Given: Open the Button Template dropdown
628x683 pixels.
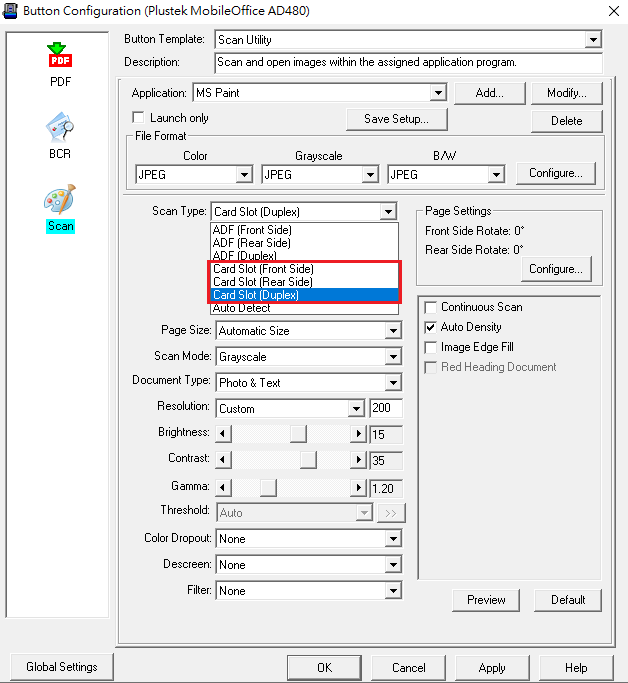Looking at the screenshot, I should click(594, 40).
